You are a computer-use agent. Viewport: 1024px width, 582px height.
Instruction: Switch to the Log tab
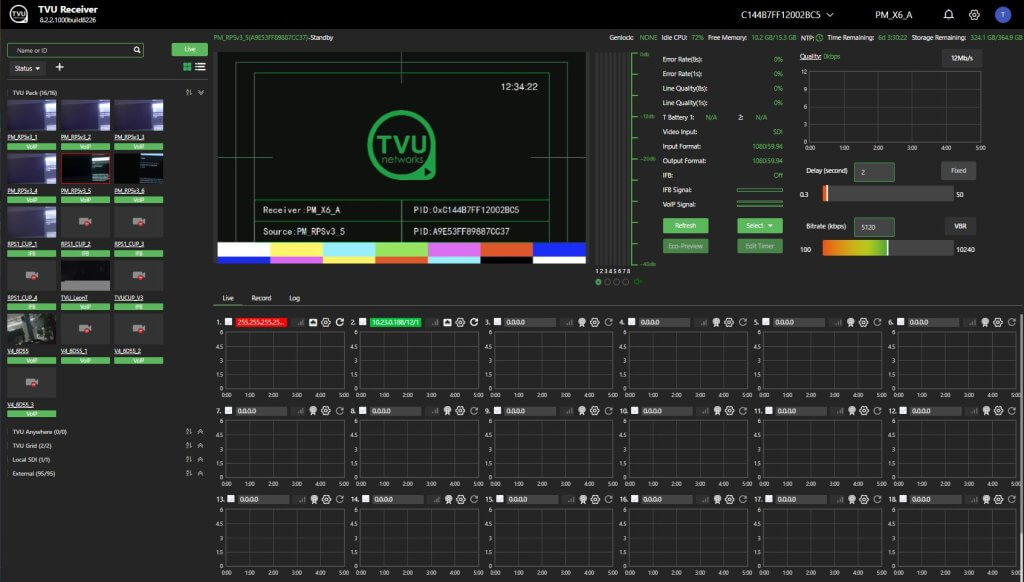295,298
